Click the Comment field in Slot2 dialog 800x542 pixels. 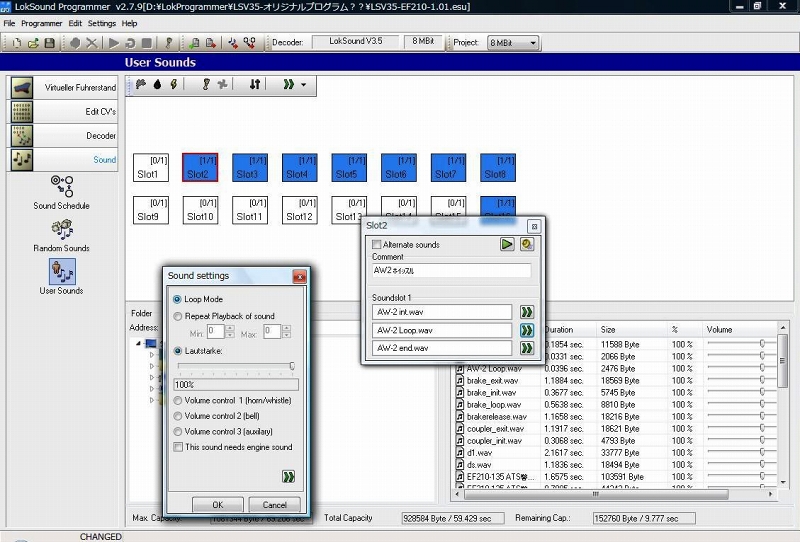click(x=452, y=270)
